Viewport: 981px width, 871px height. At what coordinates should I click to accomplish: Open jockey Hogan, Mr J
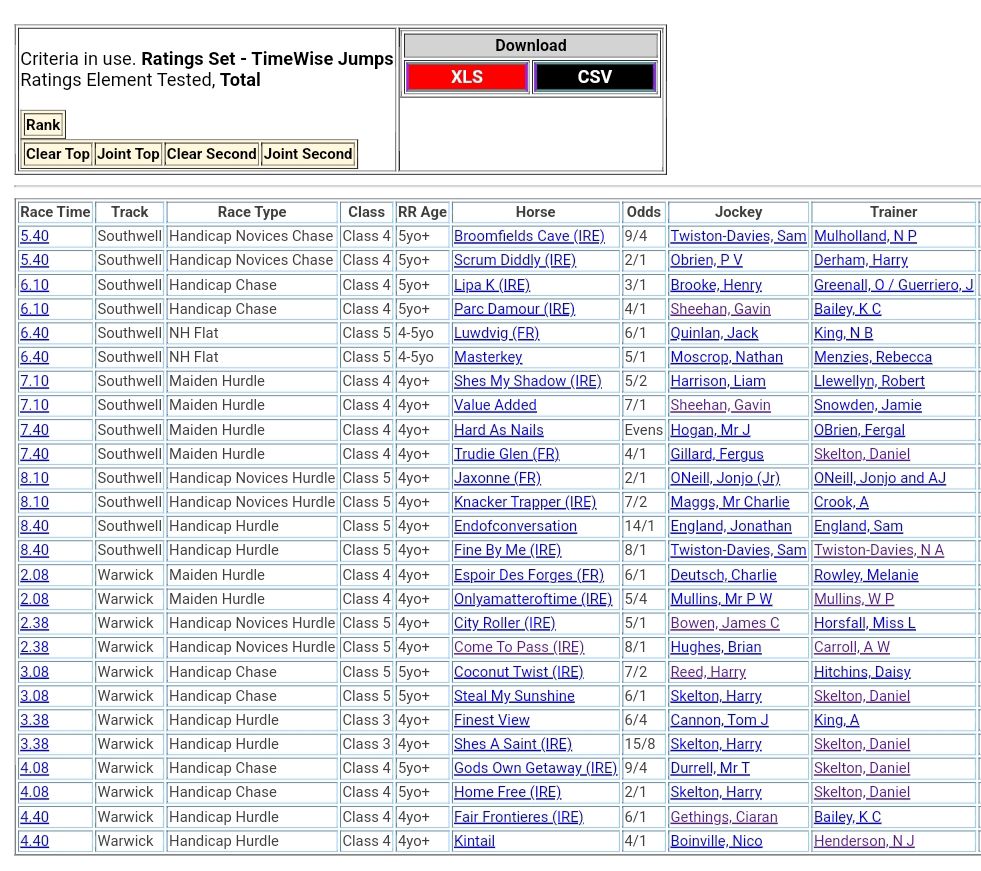coord(710,430)
